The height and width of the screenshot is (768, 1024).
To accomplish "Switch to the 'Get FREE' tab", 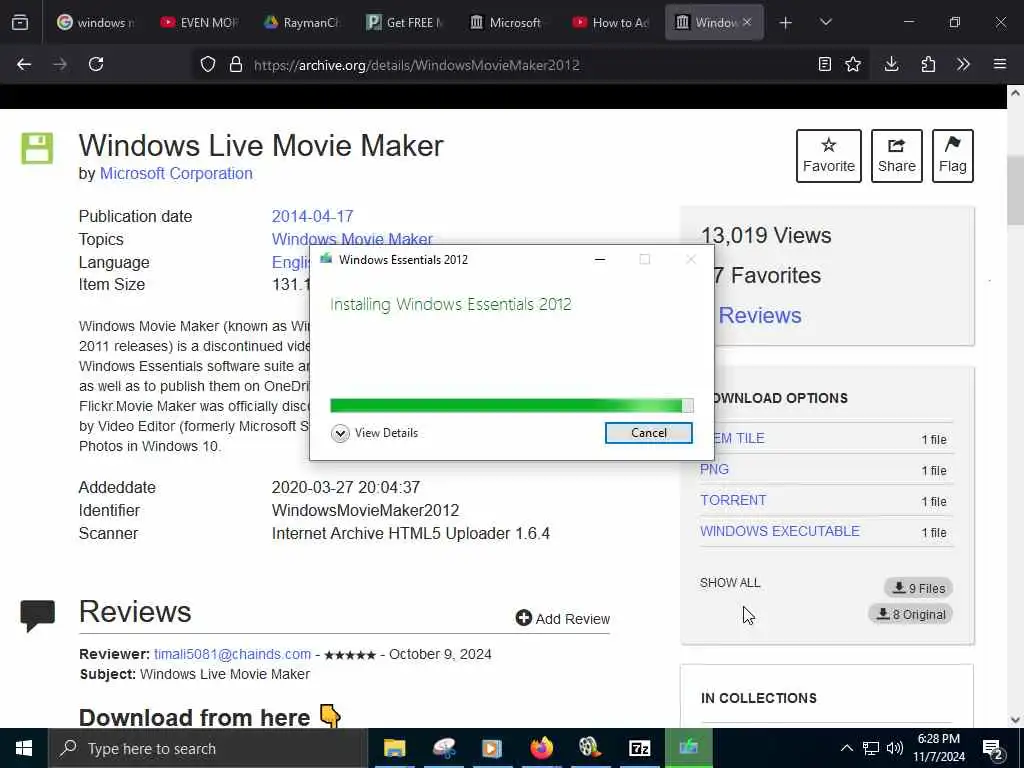I will (405, 22).
